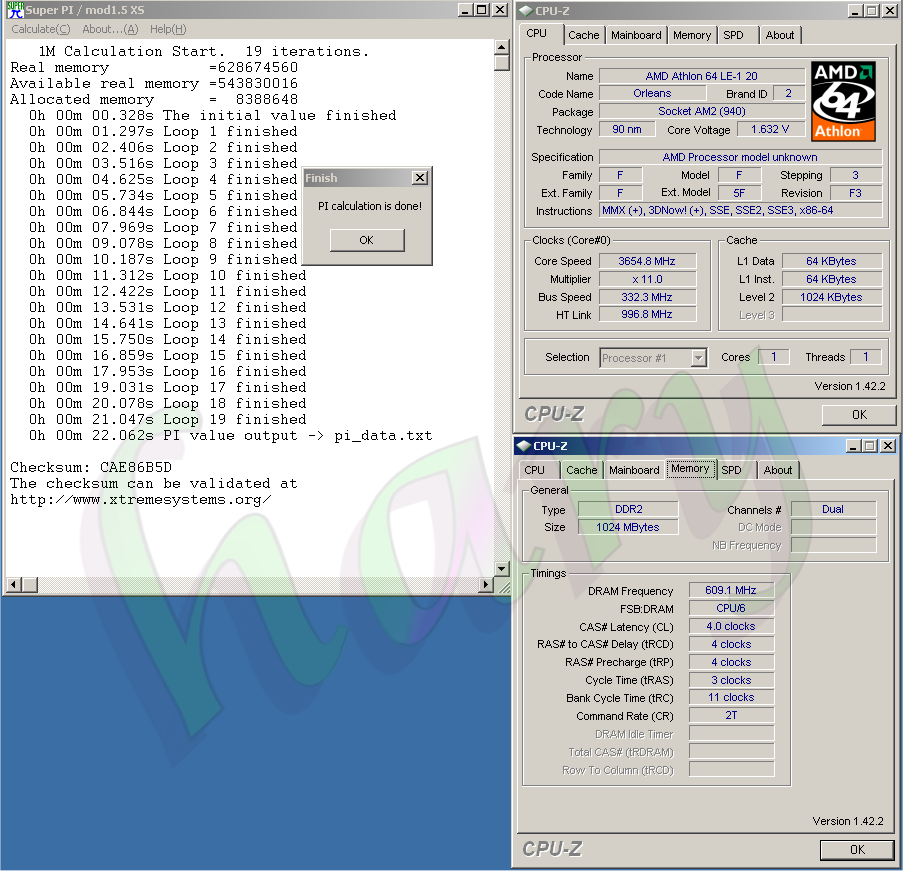Close the Super PI window

point(500,10)
